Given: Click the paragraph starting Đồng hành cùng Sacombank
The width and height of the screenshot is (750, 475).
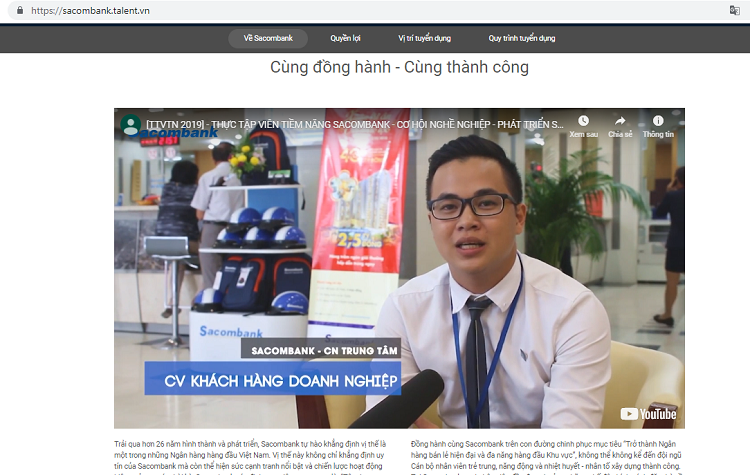Looking at the screenshot, I should click(x=546, y=458).
